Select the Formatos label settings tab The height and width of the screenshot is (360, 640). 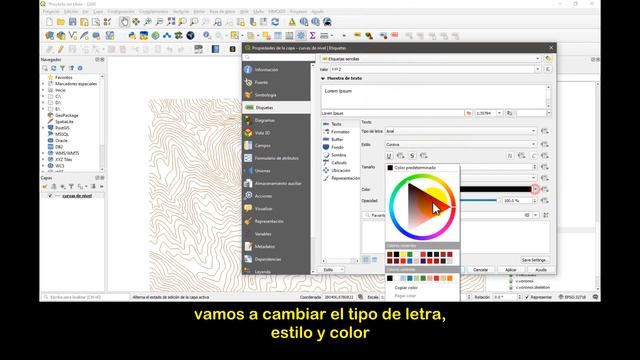(340, 132)
